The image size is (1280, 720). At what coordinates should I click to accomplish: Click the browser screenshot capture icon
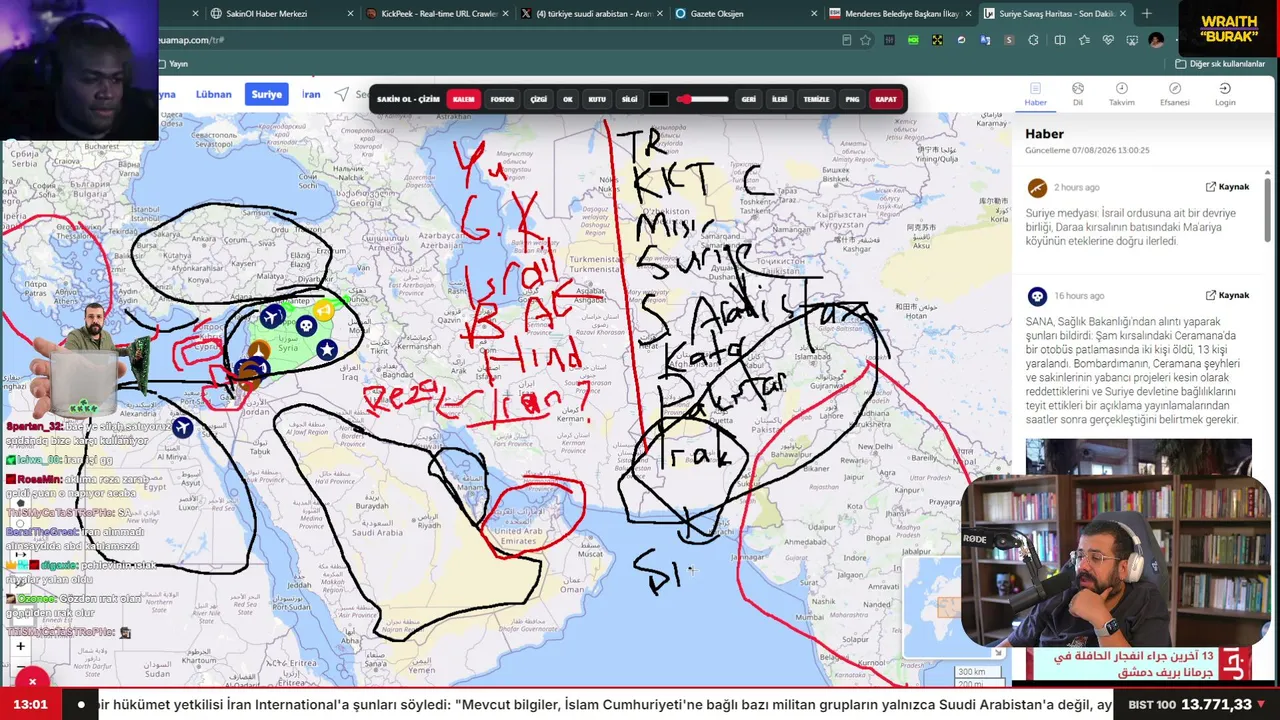pos(1132,40)
